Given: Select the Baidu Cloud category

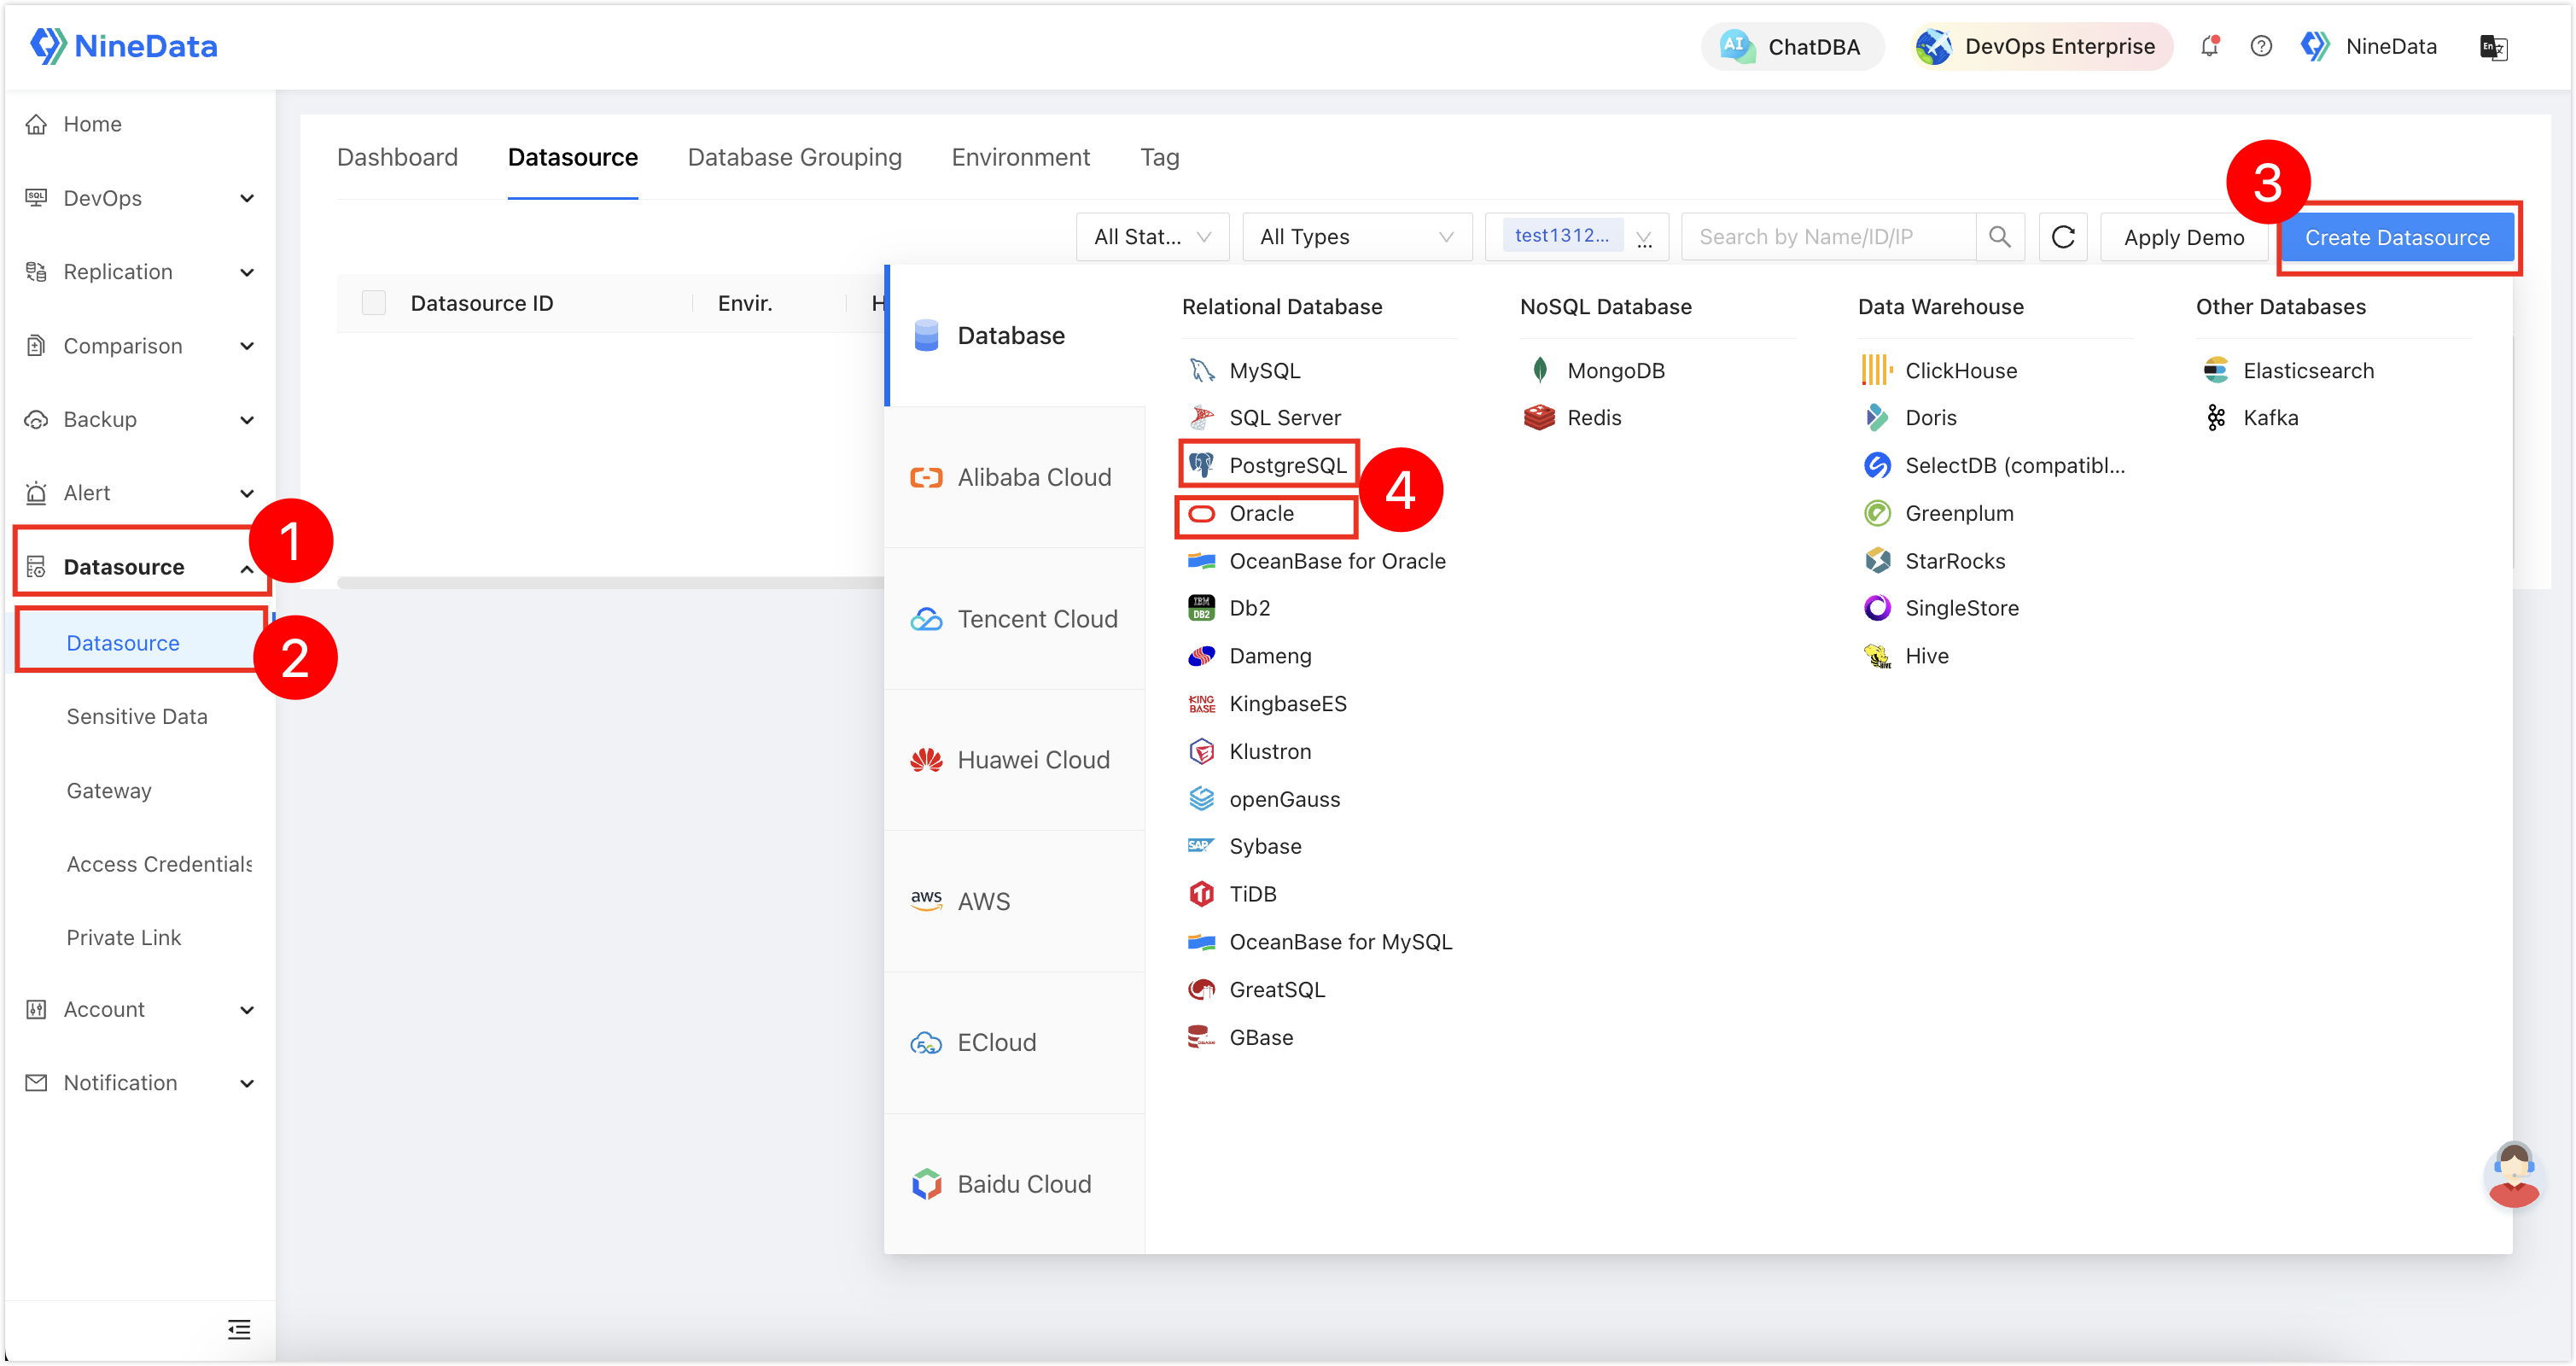Looking at the screenshot, I should click(x=1014, y=1184).
